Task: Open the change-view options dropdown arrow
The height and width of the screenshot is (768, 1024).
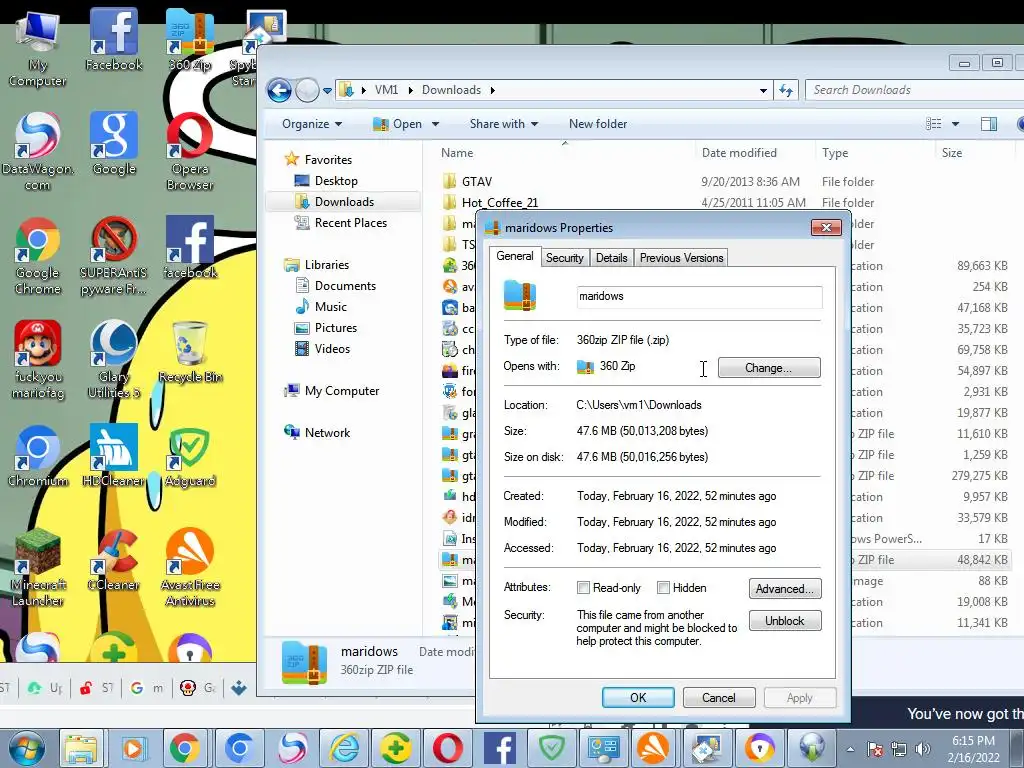Action: click(x=955, y=124)
